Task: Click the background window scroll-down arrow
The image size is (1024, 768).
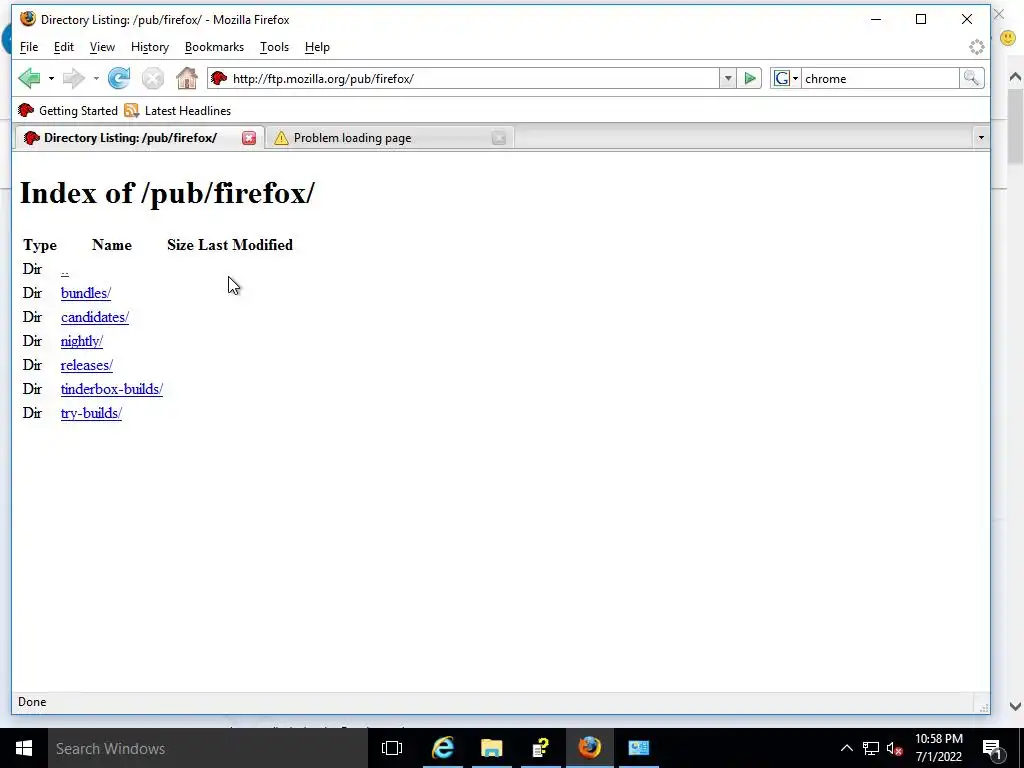Action: coord(1015,706)
